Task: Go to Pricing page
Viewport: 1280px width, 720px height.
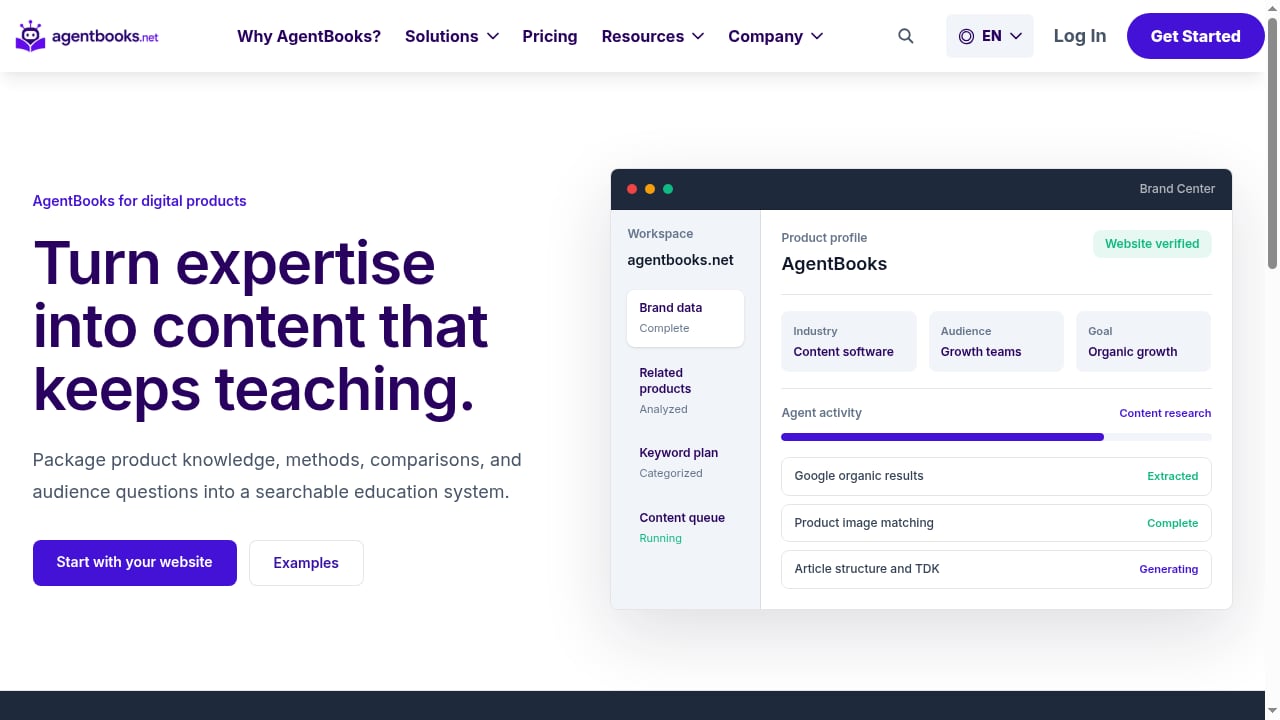Action: click(550, 36)
